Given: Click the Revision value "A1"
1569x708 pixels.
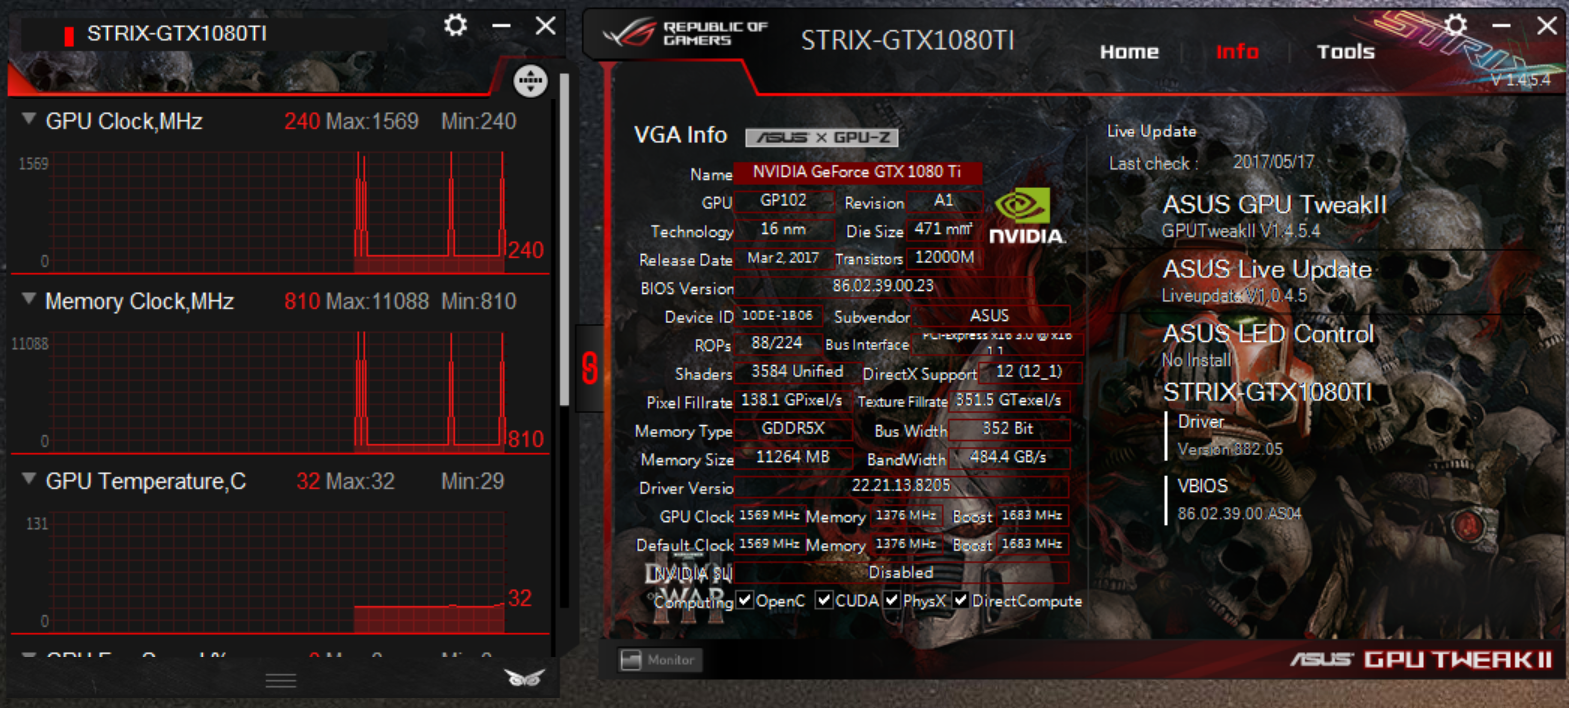Looking at the screenshot, I should 944,201.
